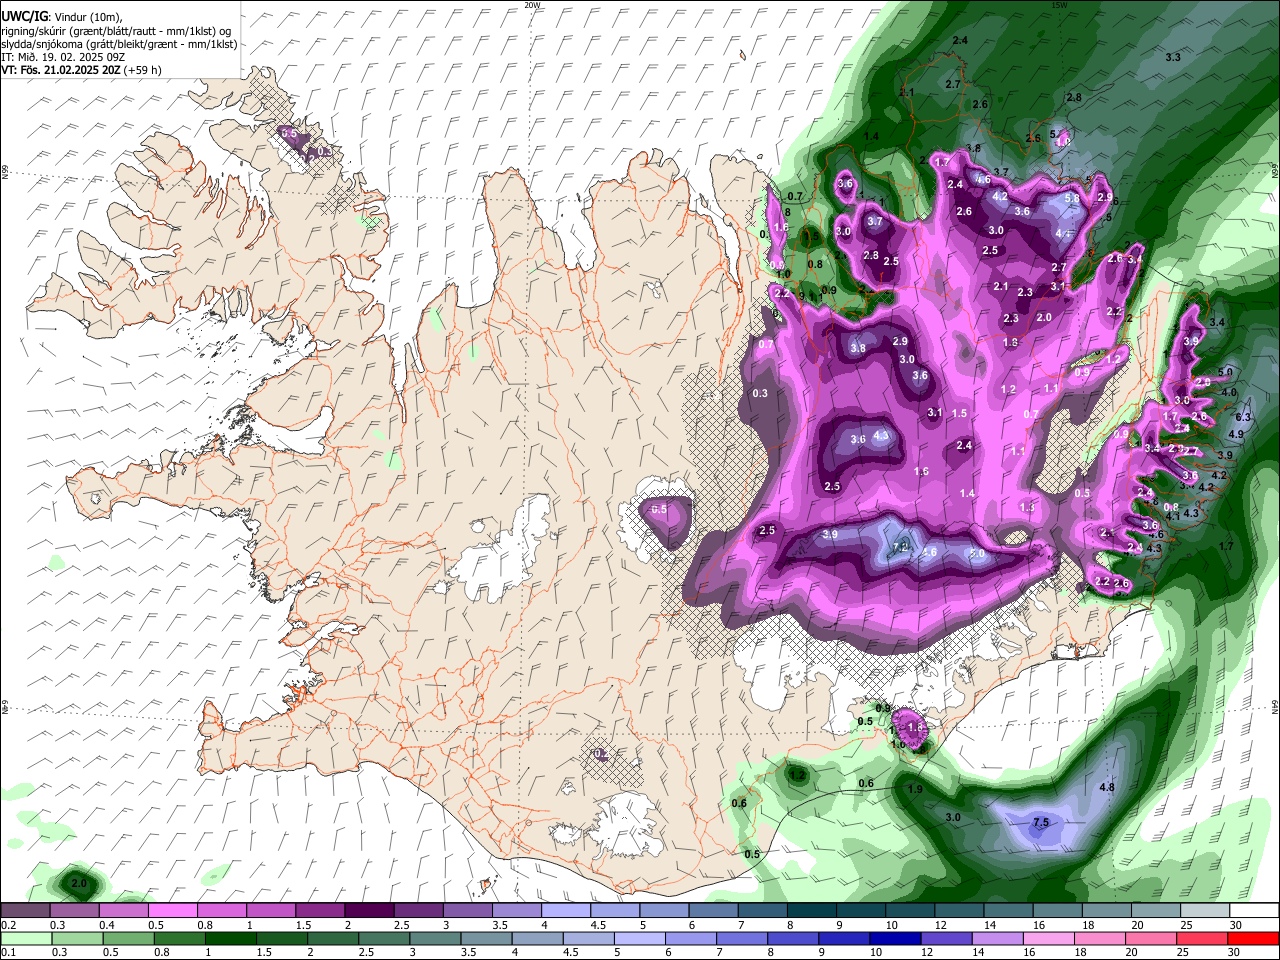Click the 6 swatch in the snow legend row
This screenshot has width=1280, height=960.
point(712,910)
